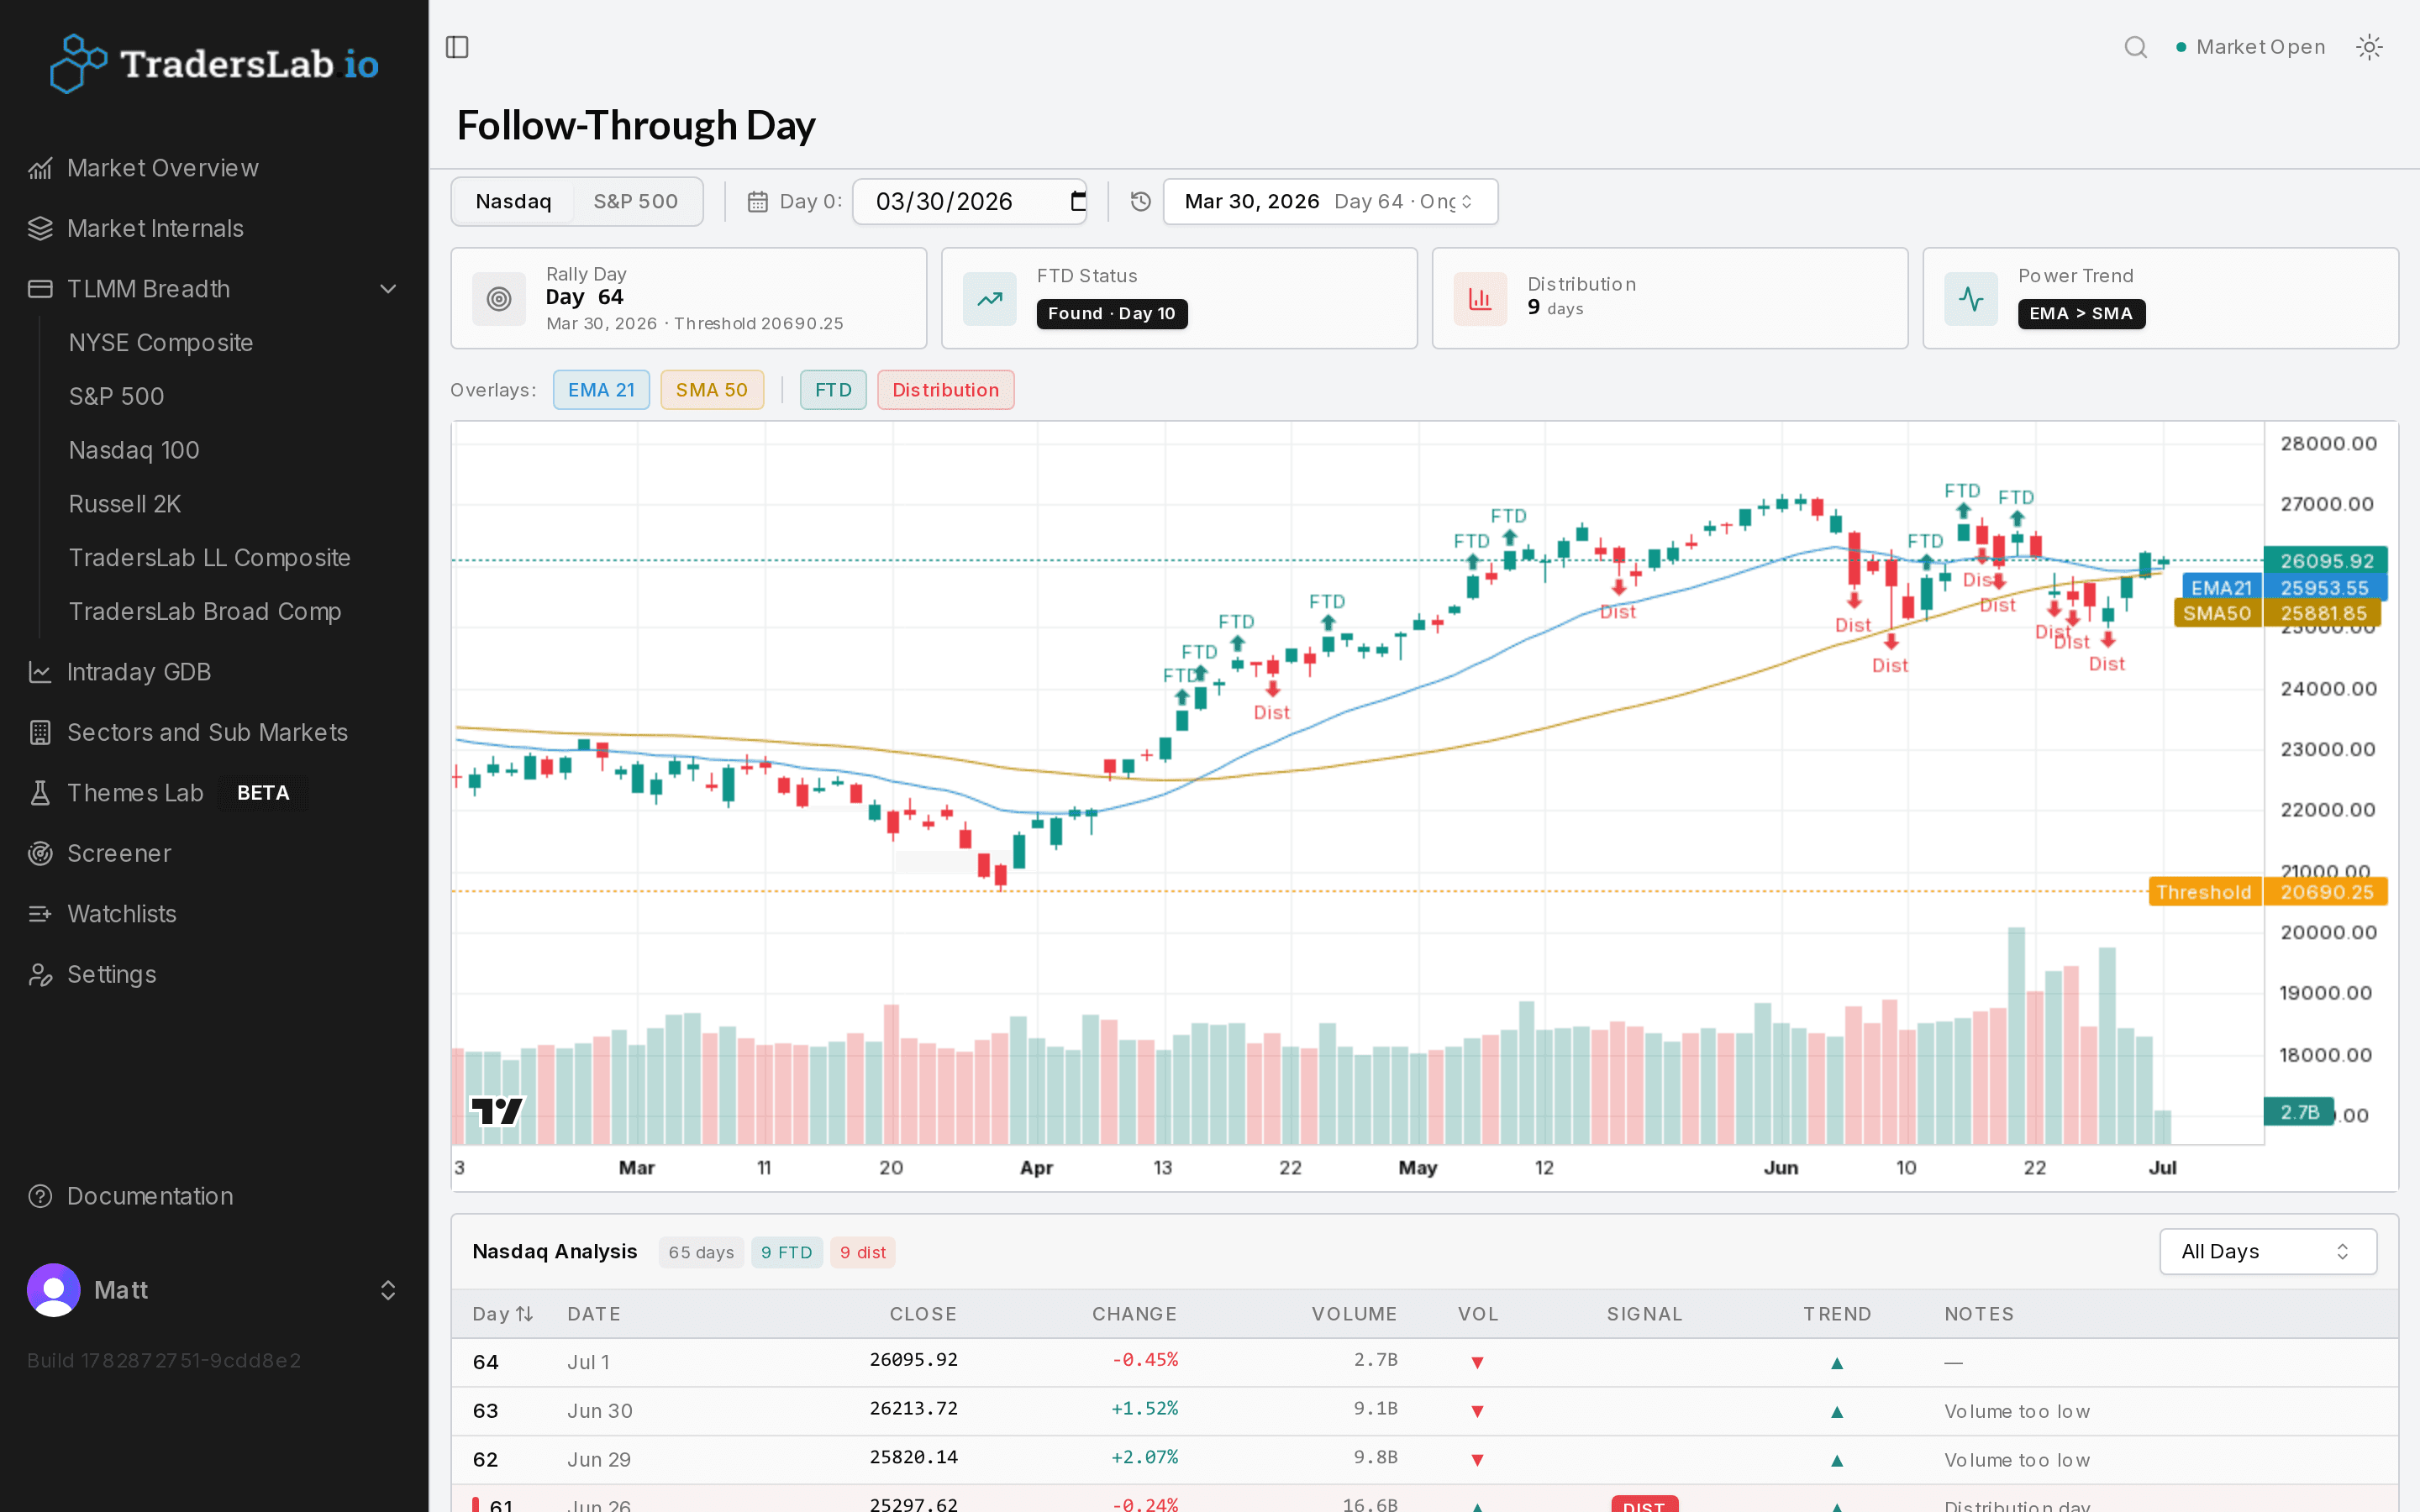Switch theme with the sun icon
The width and height of the screenshot is (2420, 1512).
pos(2369,47)
